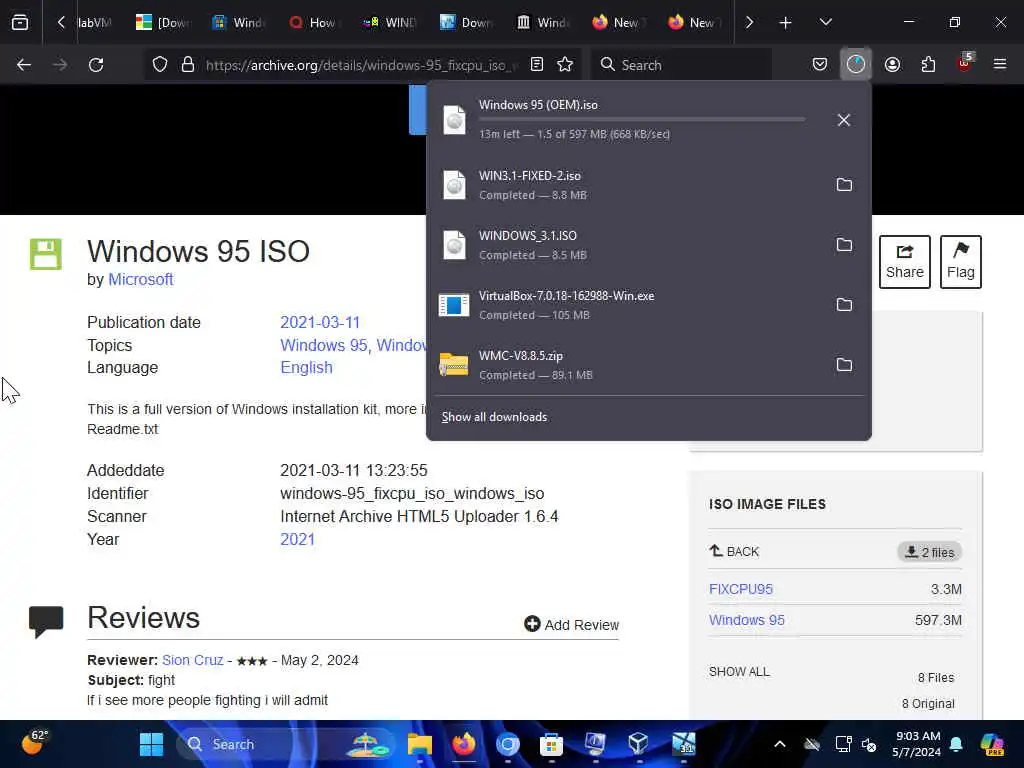The width and height of the screenshot is (1024, 768).
Task: Download the Windows 95 ISO file
Action: coord(746,620)
